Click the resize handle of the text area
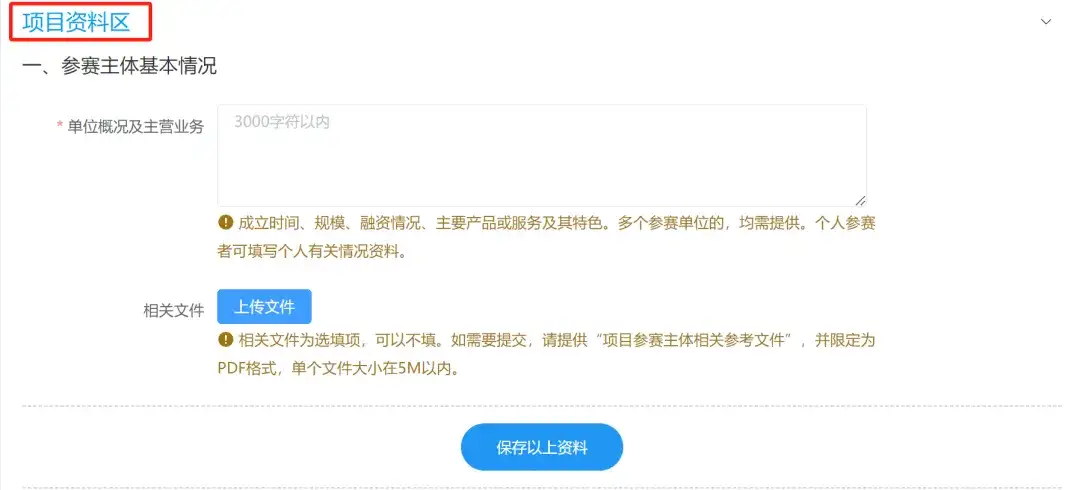This screenshot has width=1080, height=490. point(860,201)
